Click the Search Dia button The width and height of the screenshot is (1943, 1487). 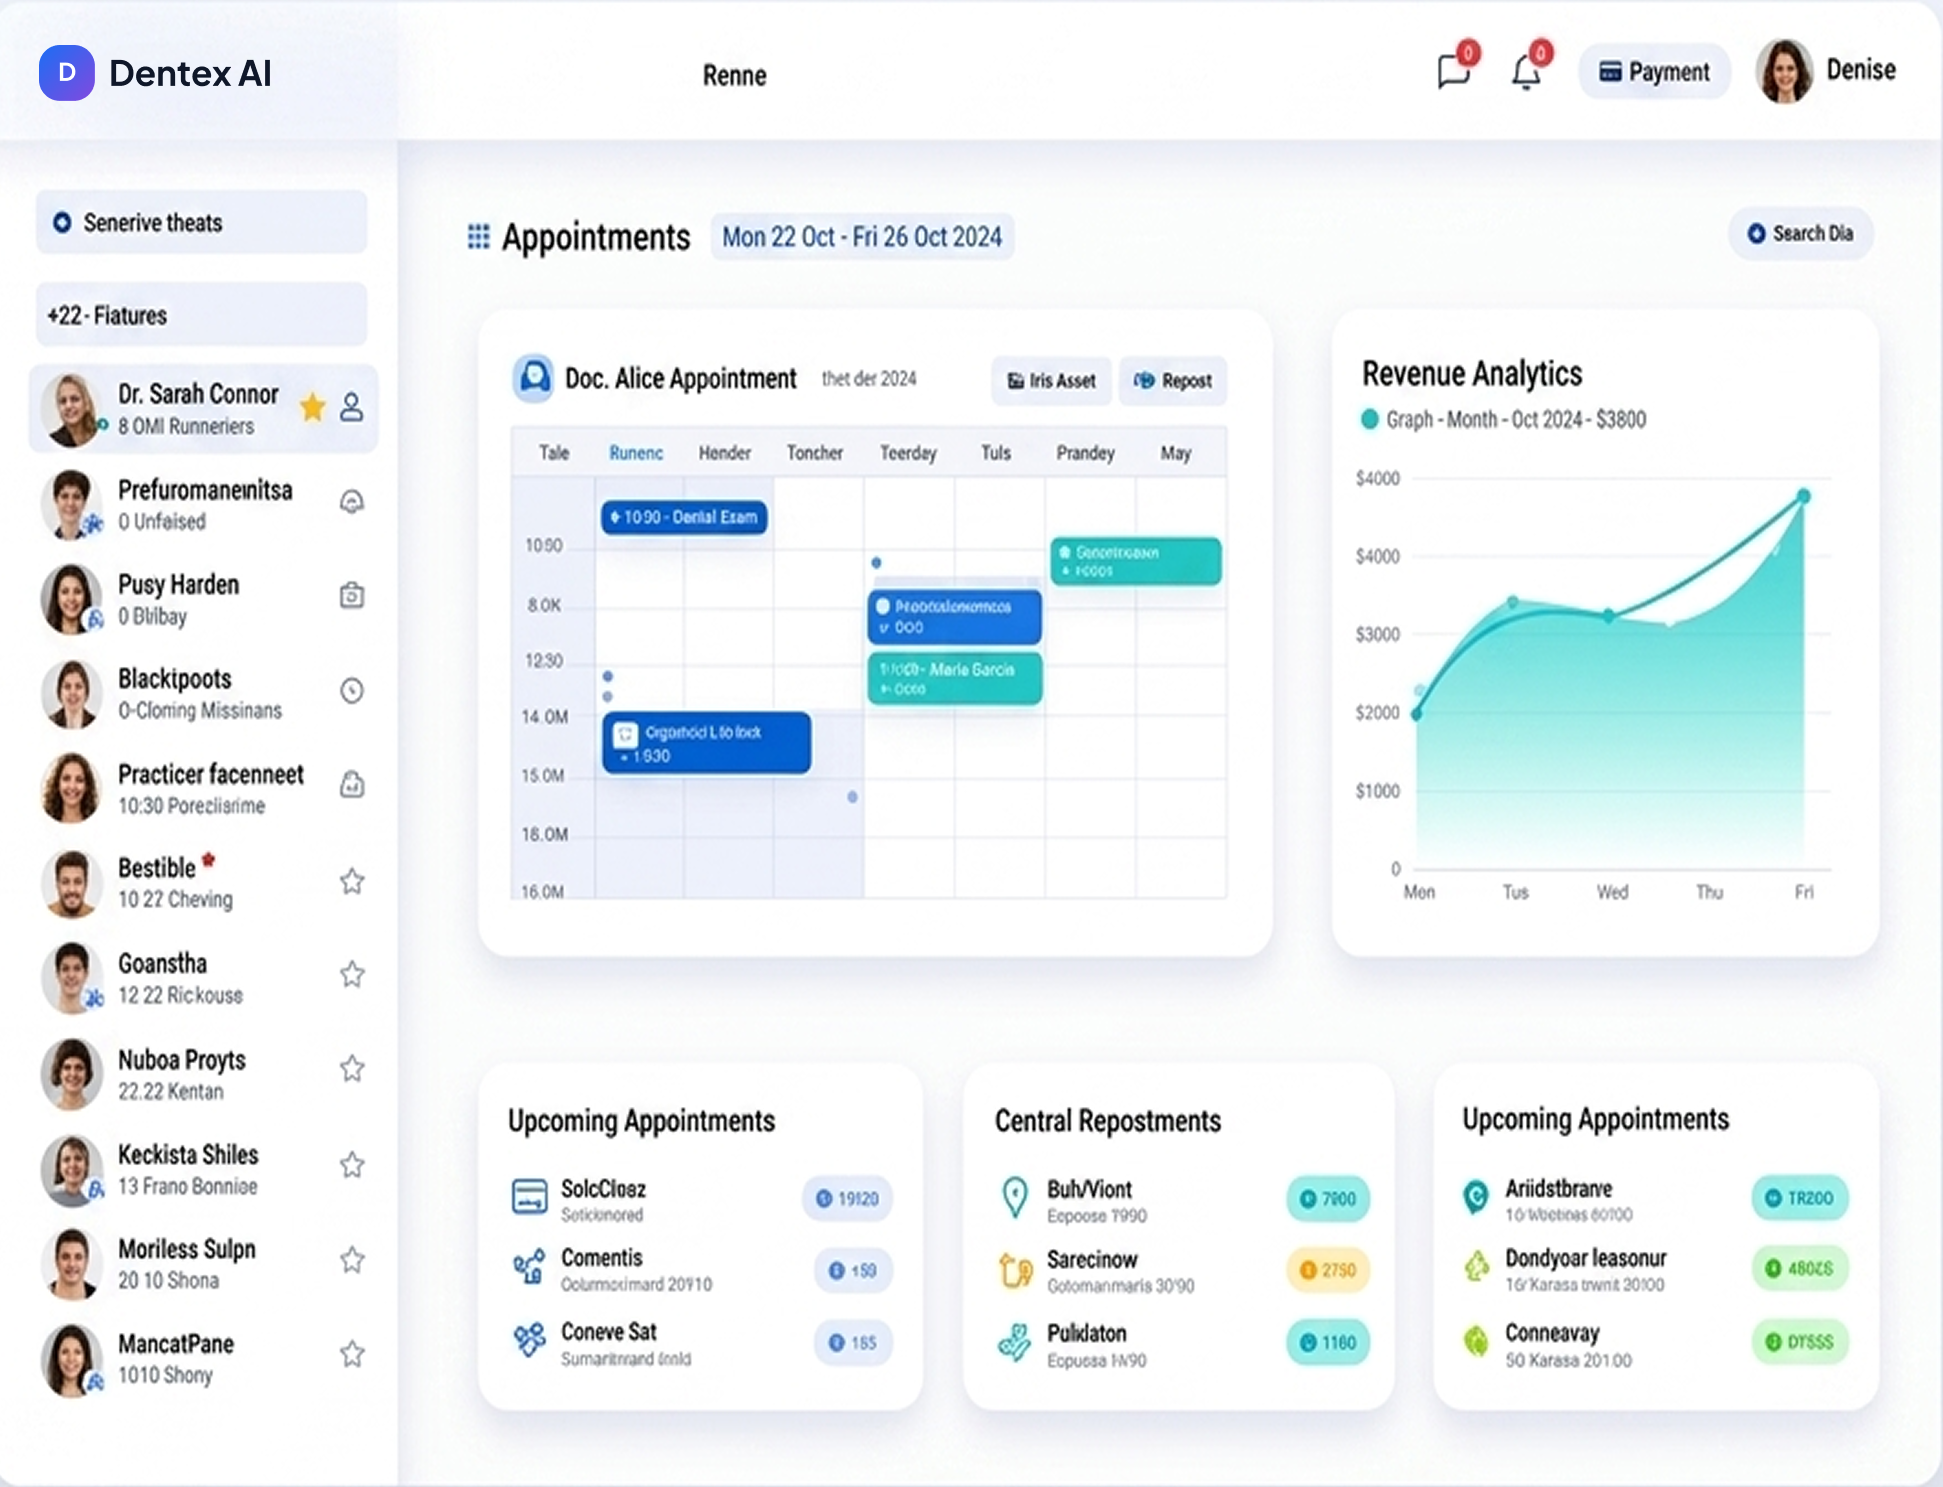pyautogui.click(x=1800, y=233)
